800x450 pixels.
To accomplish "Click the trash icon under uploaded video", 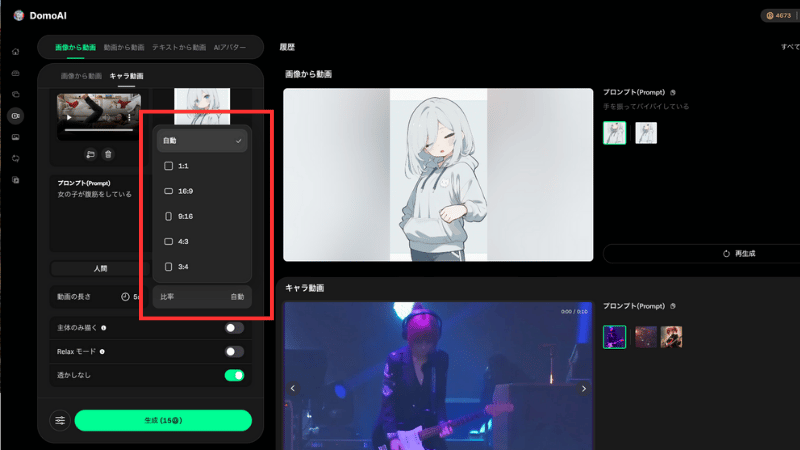I will tap(108, 154).
